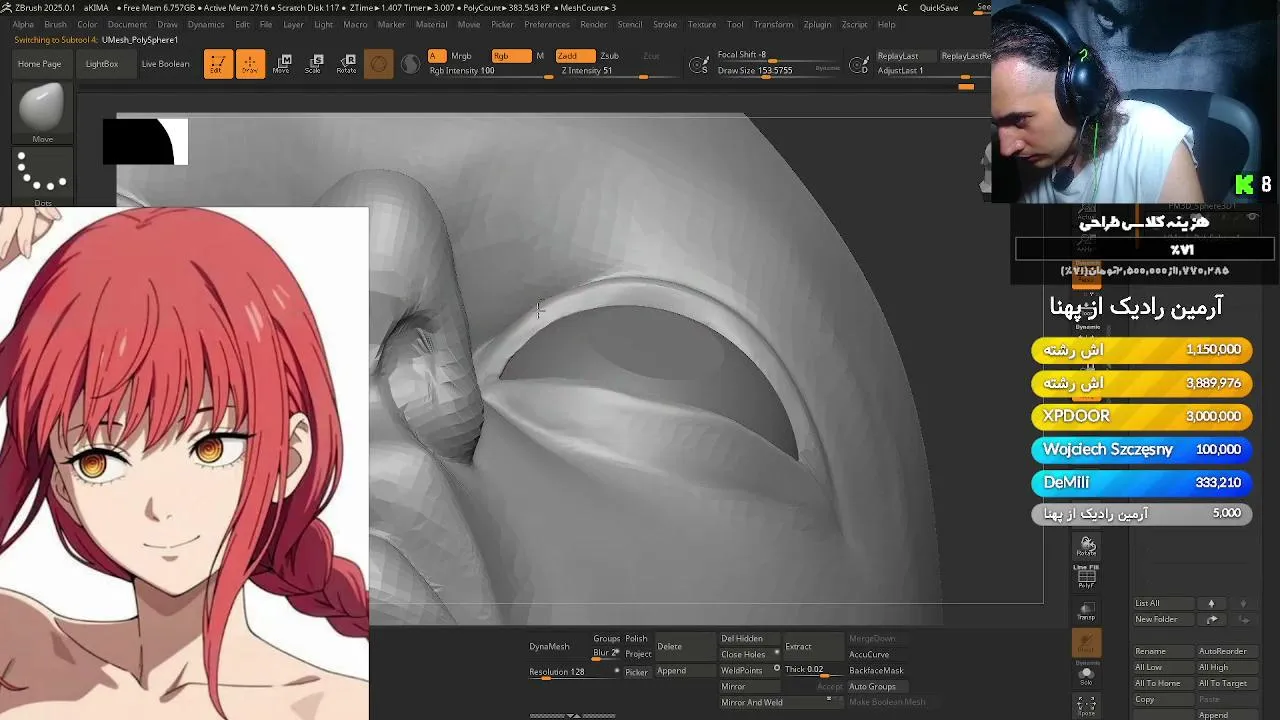
Task: Switch to the Rotate gizmo mode
Action: pos(346,64)
